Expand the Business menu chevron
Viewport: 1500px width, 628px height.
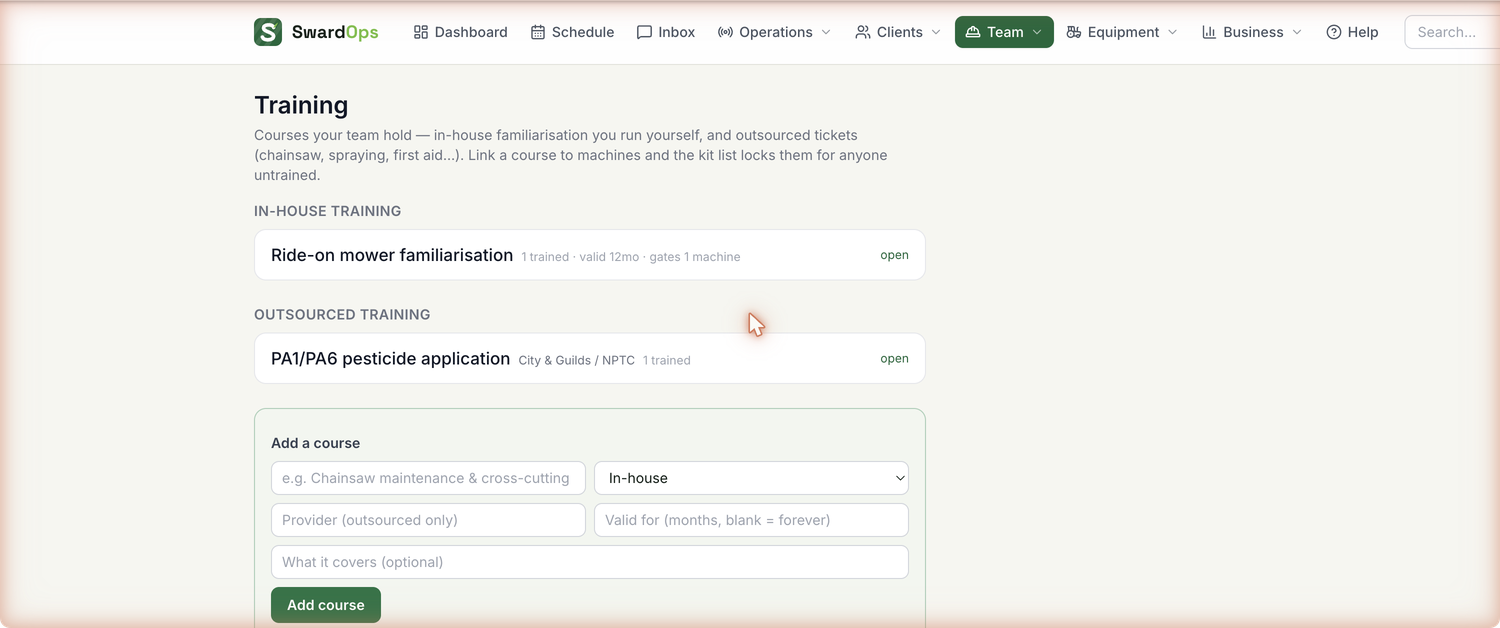point(1297,32)
